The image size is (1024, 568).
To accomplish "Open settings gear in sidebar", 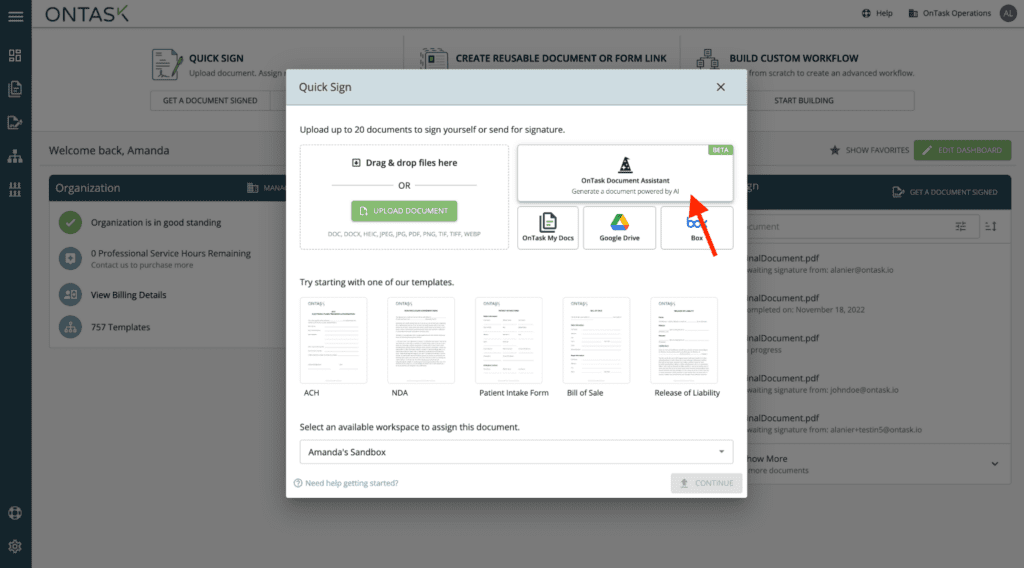I will (15, 546).
